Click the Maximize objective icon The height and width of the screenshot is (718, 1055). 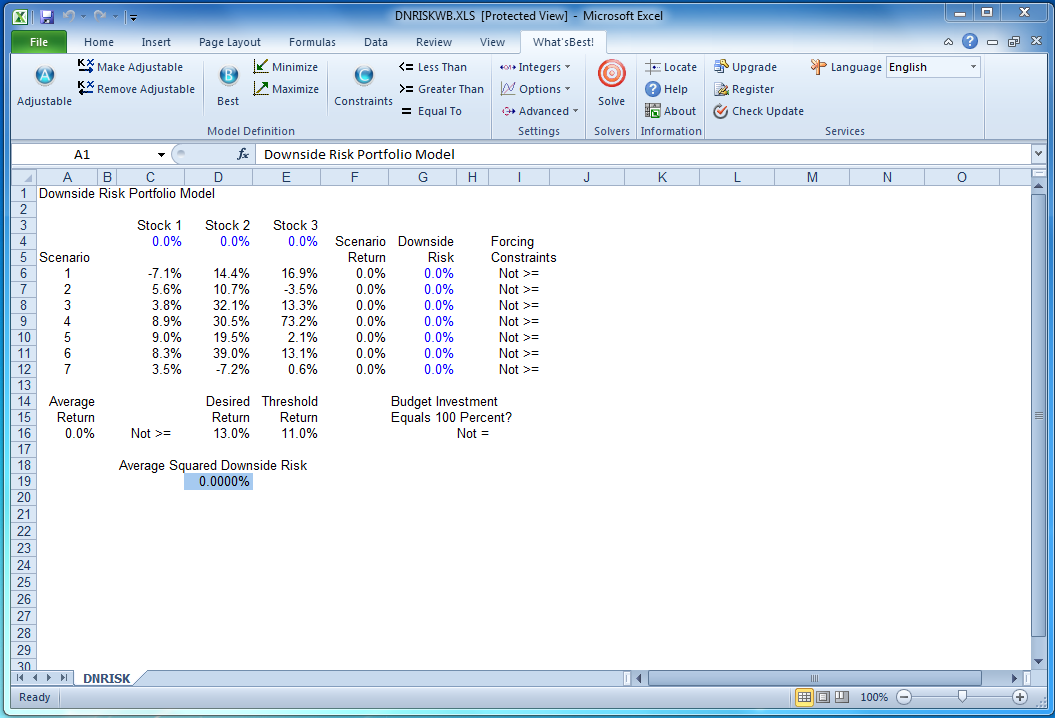tap(262, 89)
